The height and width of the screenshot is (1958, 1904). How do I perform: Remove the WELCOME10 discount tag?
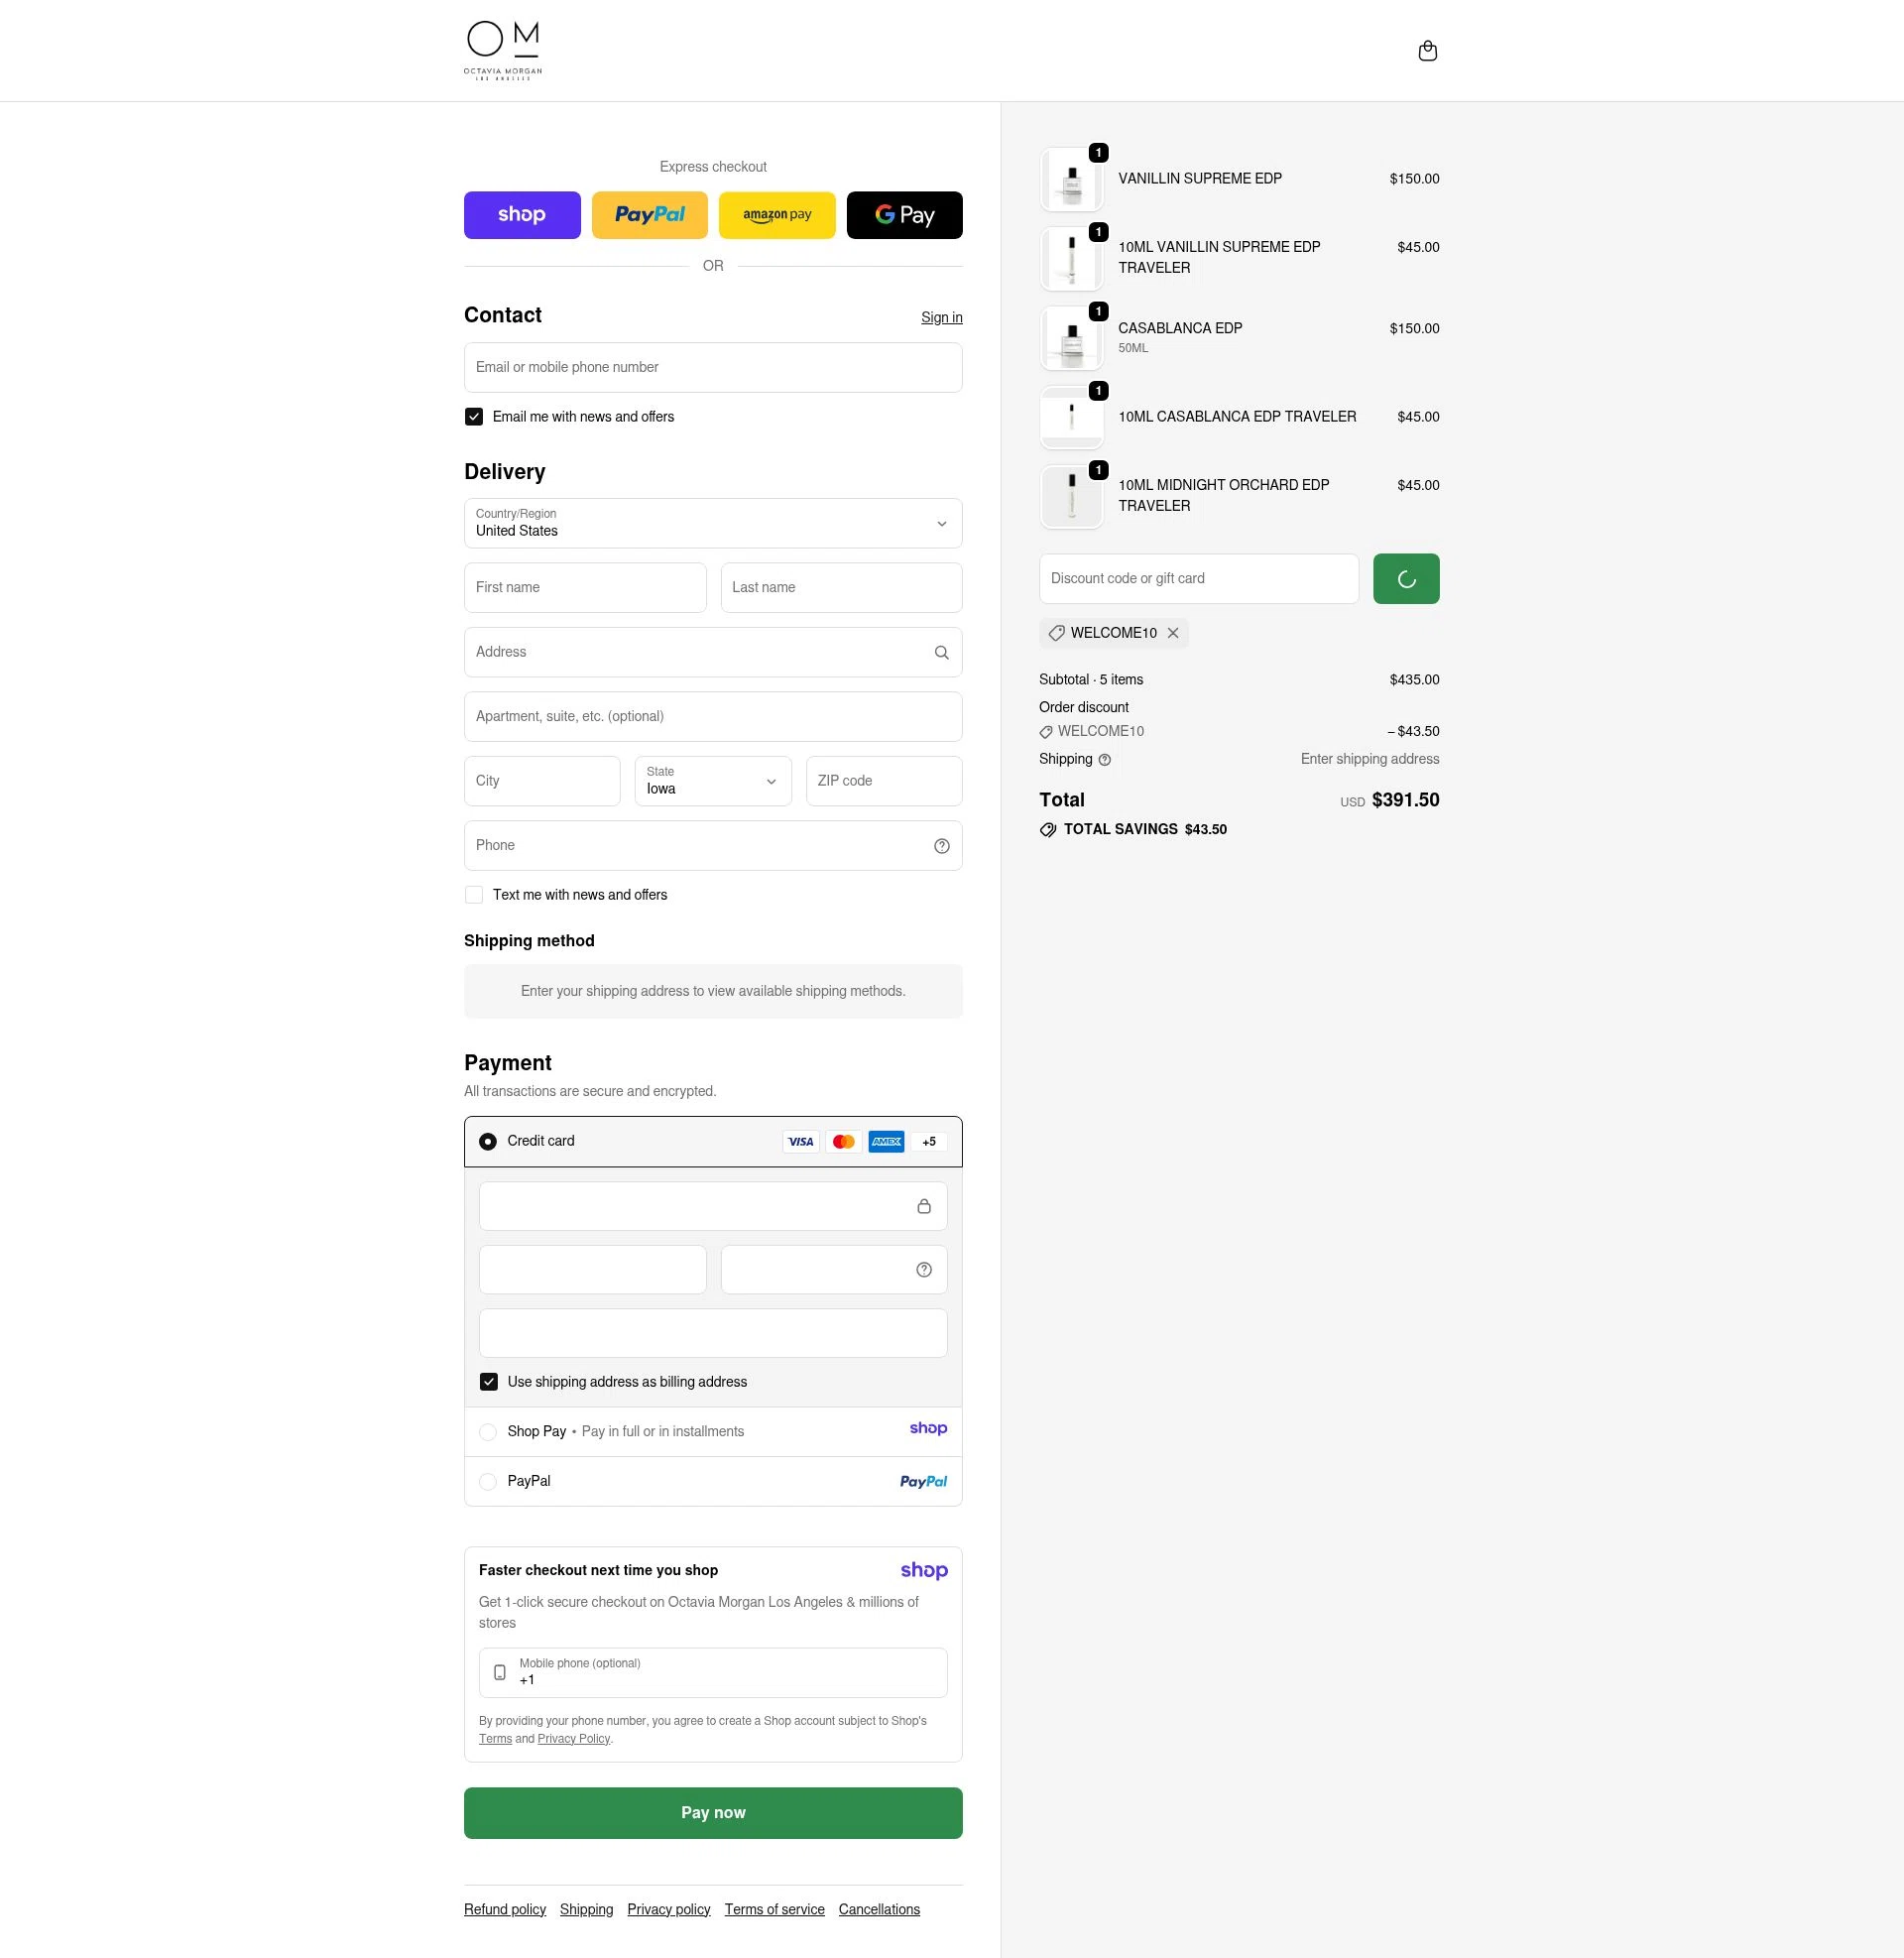point(1173,633)
